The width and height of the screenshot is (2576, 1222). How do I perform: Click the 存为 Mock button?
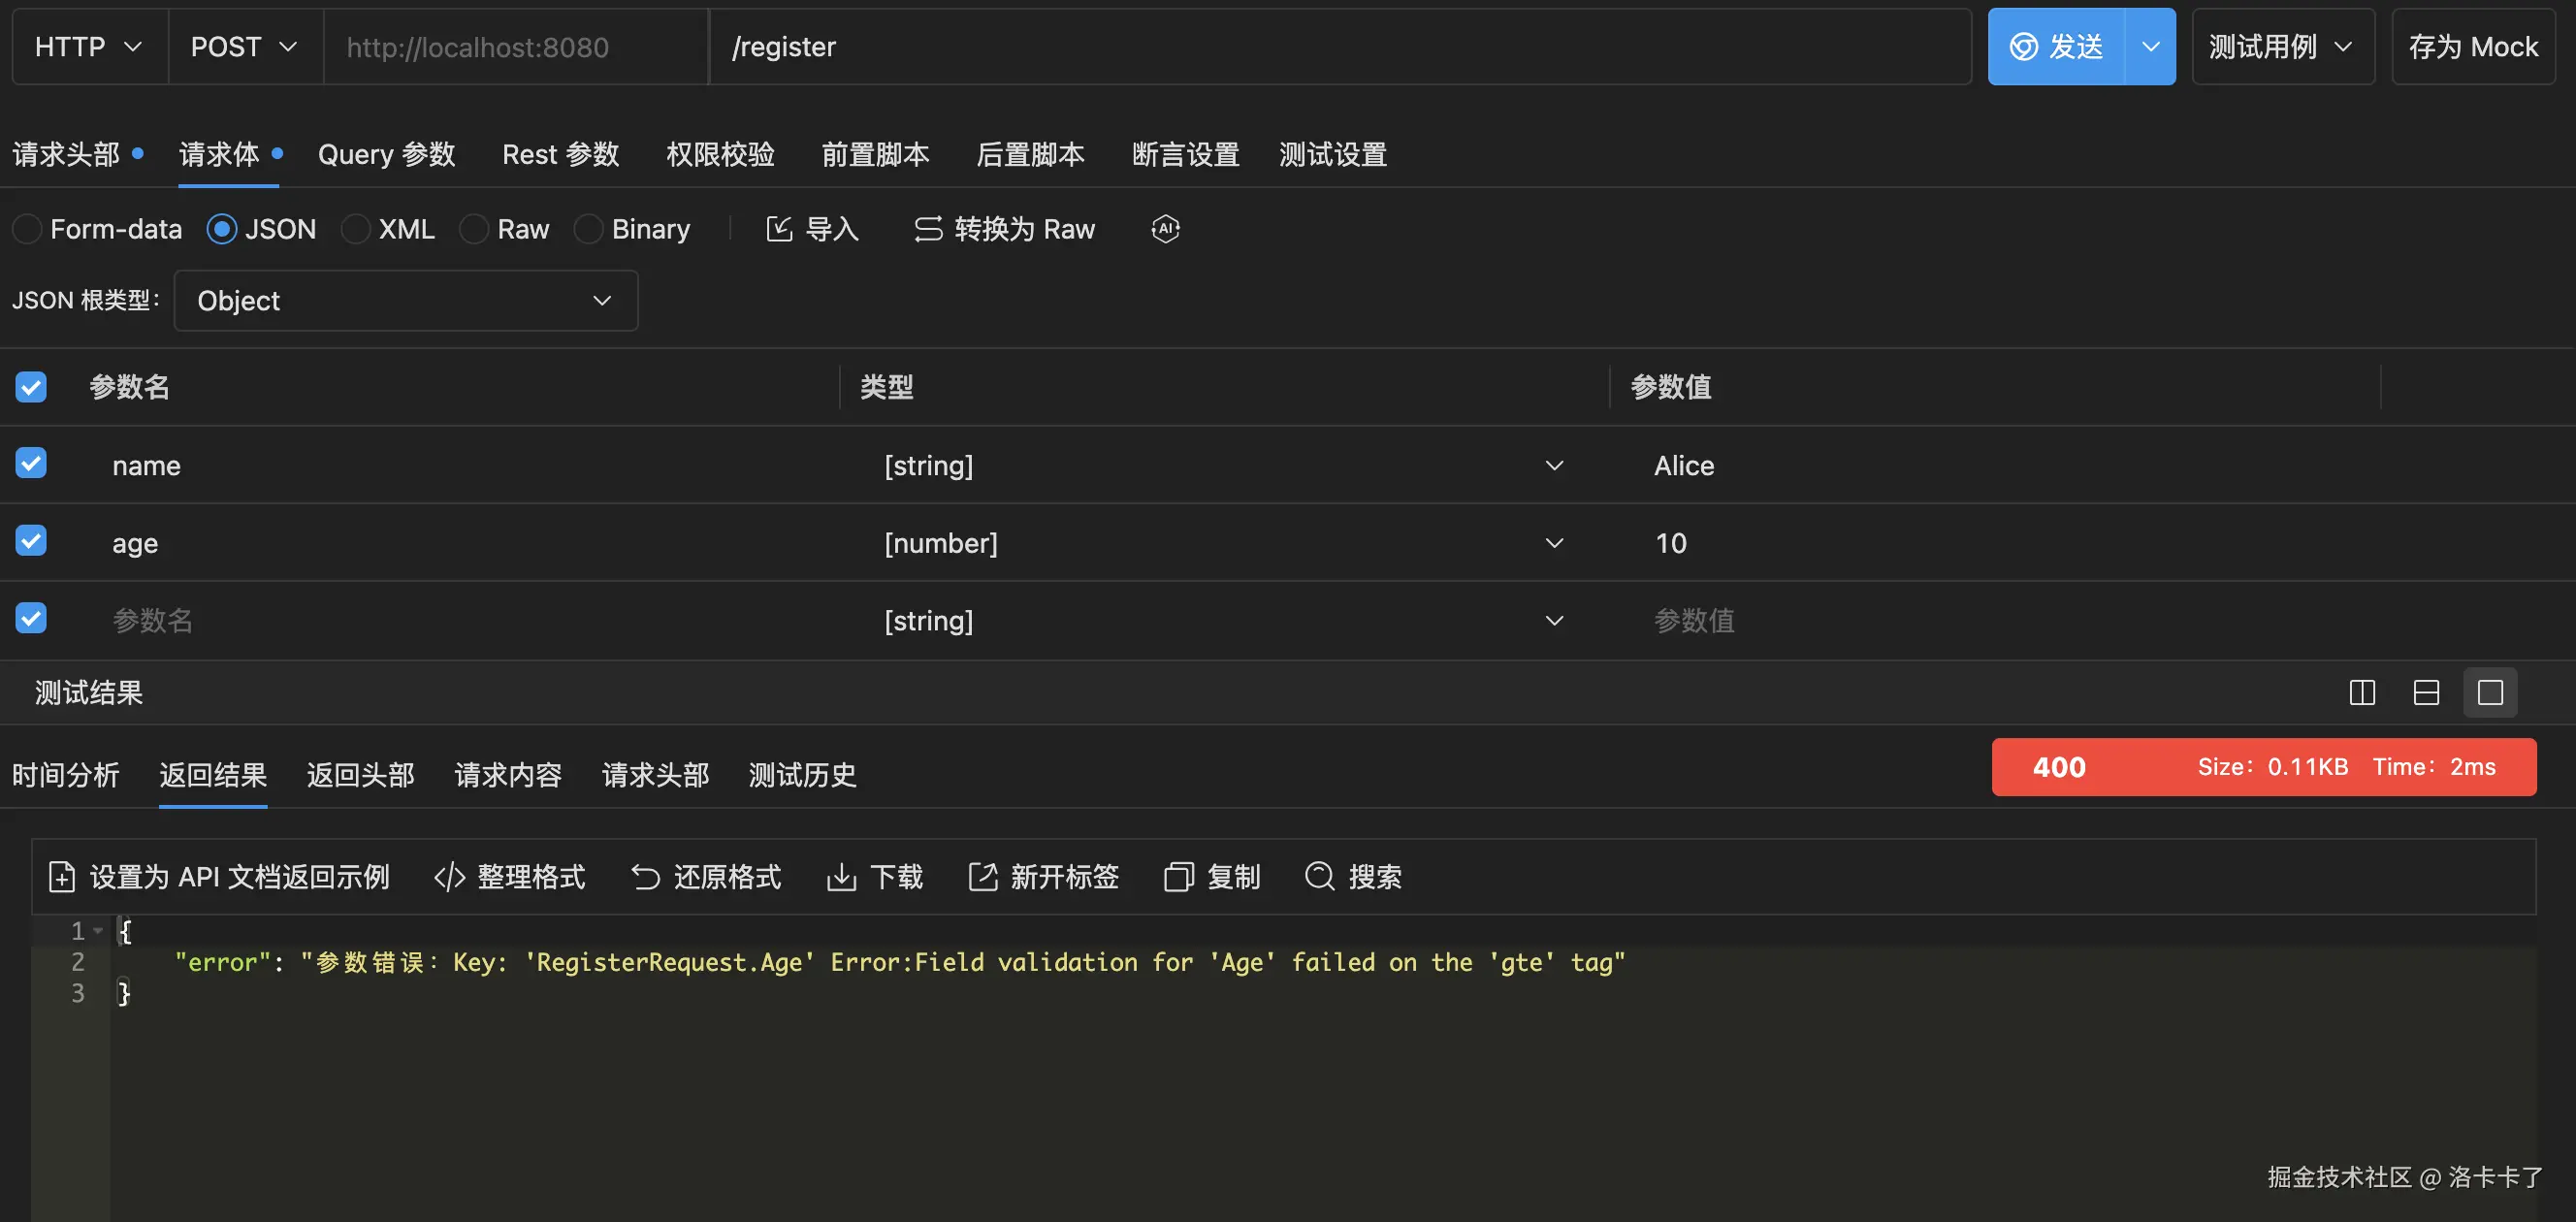click(2472, 47)
